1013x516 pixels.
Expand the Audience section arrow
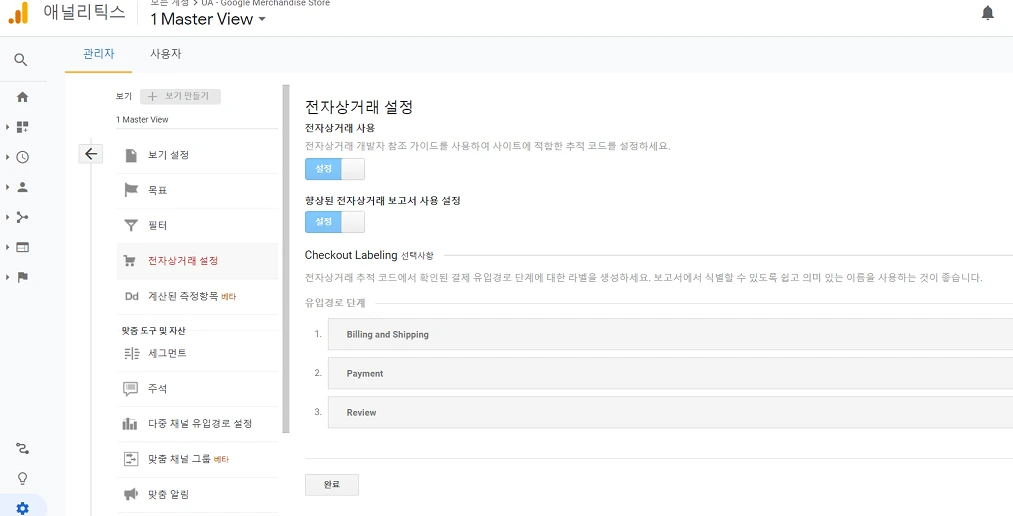[7, 187]
